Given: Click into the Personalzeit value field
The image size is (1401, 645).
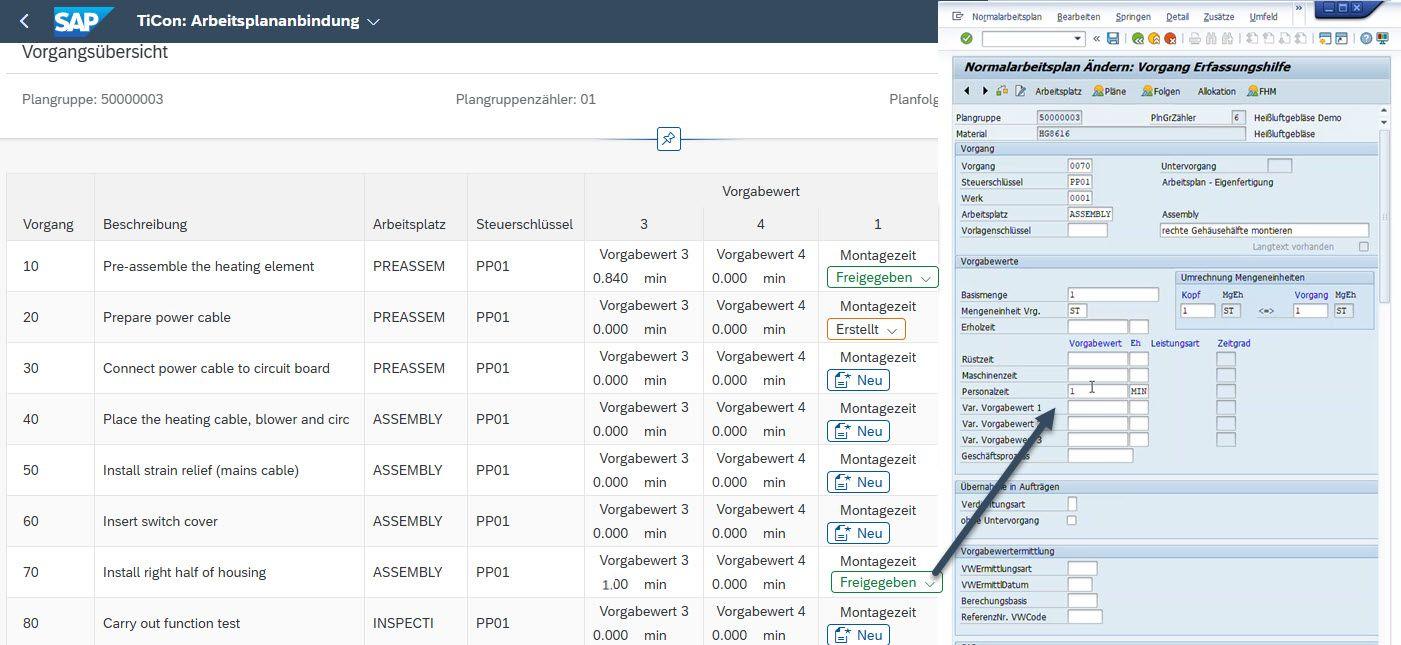Looking at the screenshot, I should click(1097, 391).
